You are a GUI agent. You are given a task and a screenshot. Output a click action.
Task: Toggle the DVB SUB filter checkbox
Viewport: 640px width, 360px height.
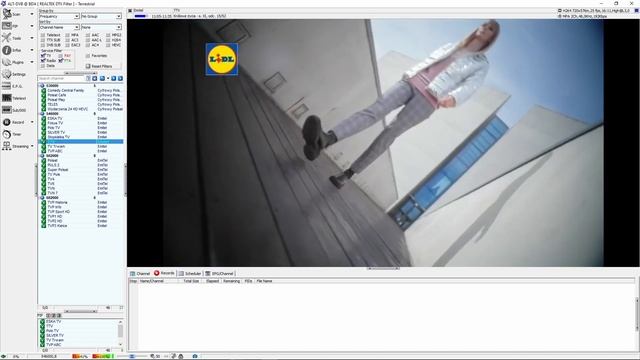point(42,45)
